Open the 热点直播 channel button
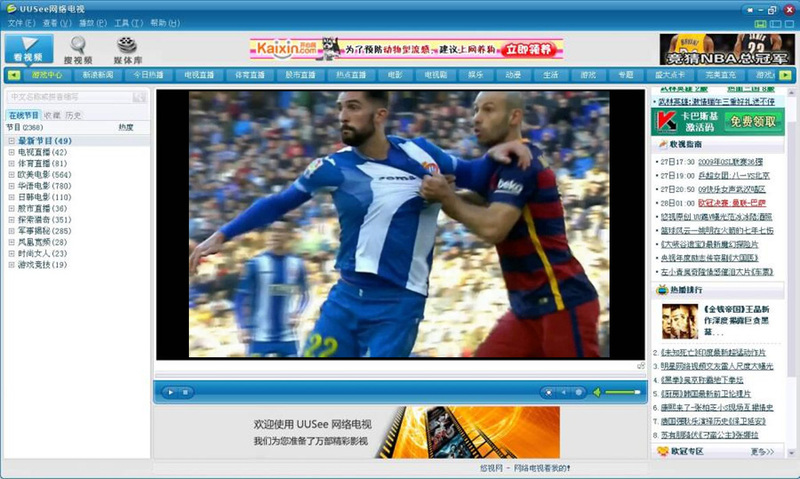 point(351,75)
